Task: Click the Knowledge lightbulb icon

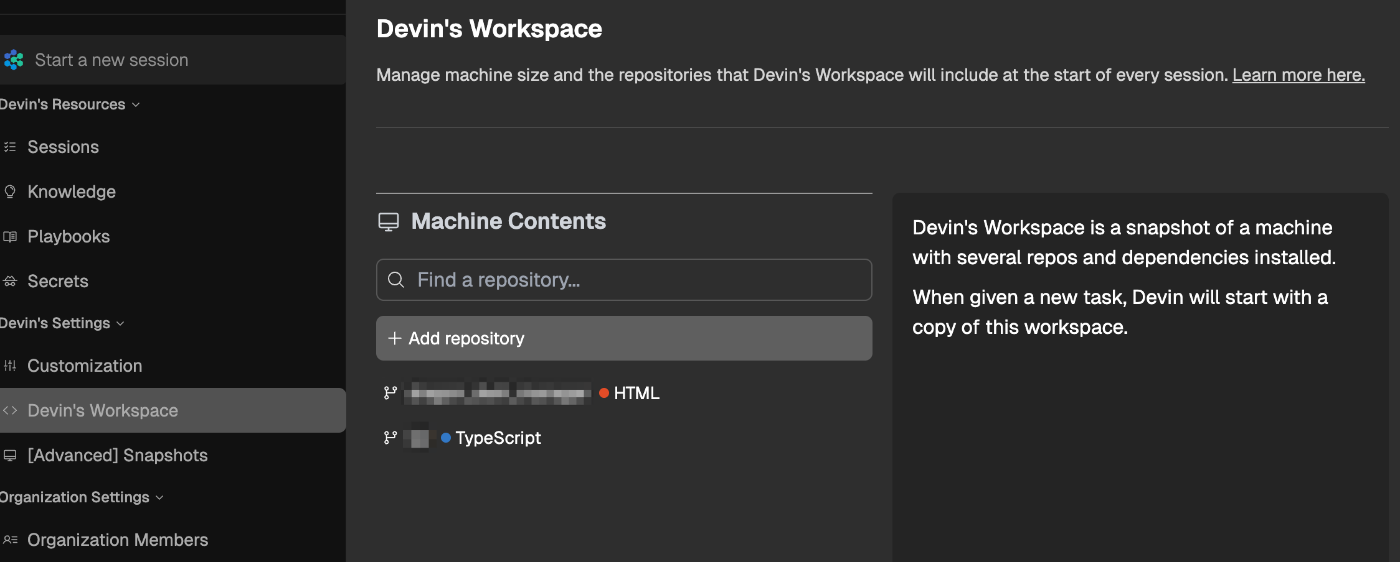Action: [x=10, y=192]
